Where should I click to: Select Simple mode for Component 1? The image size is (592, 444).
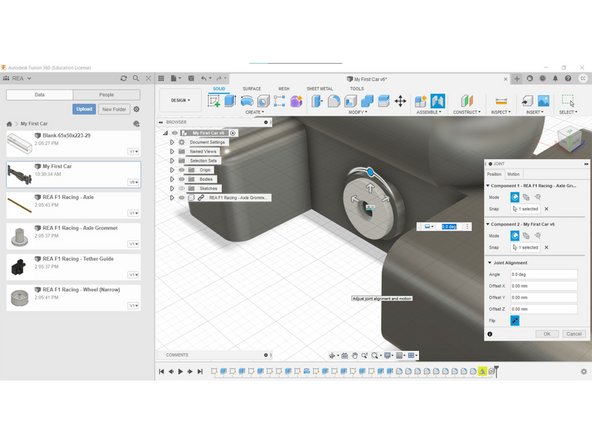coord(515,197)
